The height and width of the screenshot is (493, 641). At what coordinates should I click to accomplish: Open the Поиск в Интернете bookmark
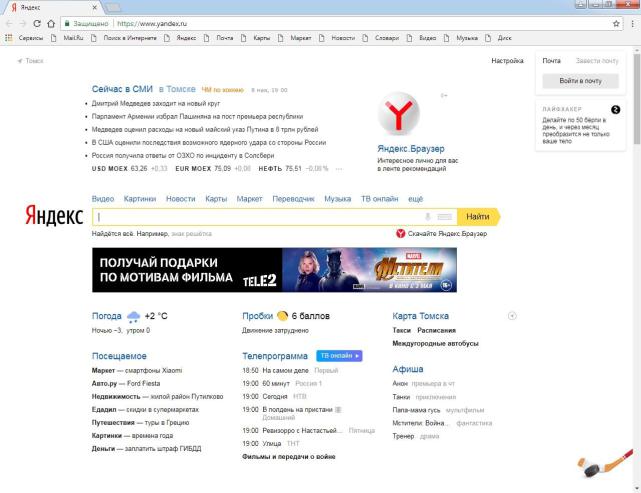tap(130, 38)
